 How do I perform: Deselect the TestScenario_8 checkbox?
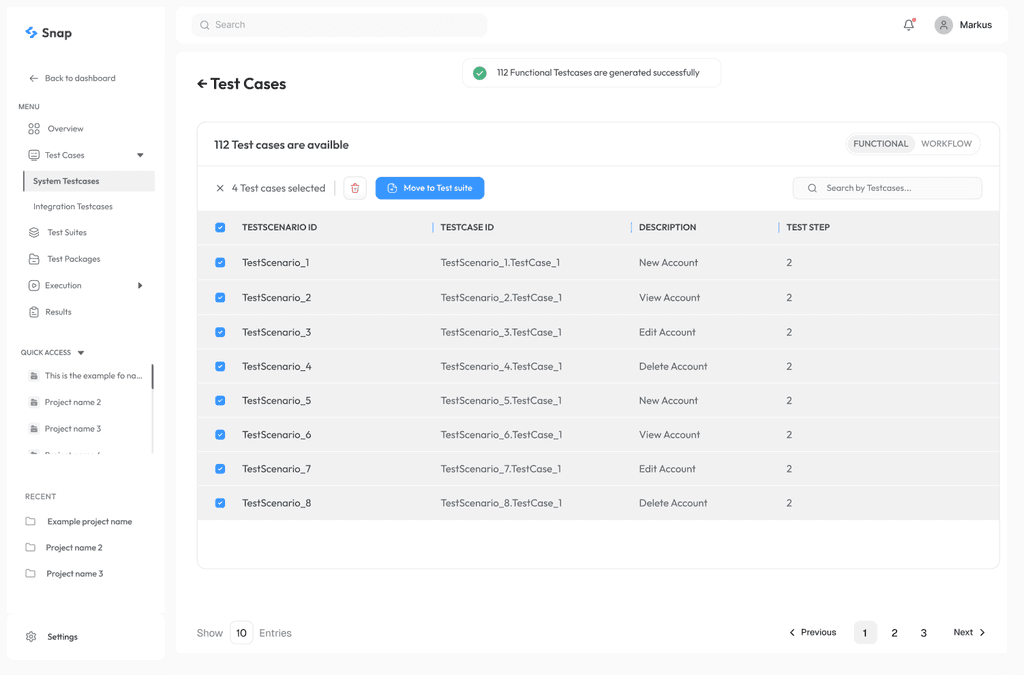tap(220, 502)
